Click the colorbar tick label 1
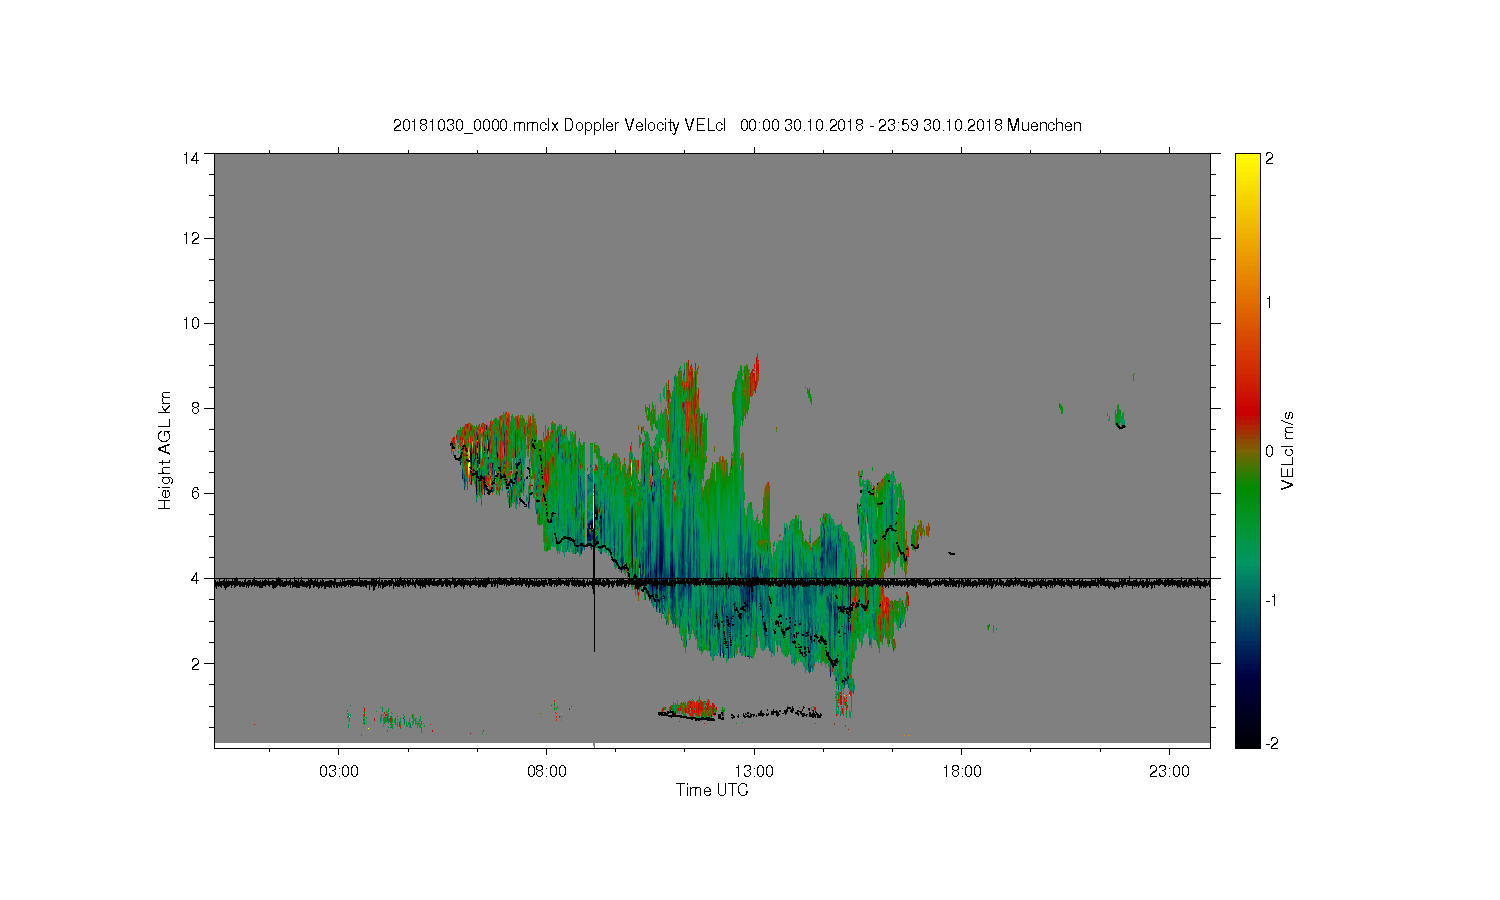Viewport: 1500px width, 900px height. [x=1270, y=303]
